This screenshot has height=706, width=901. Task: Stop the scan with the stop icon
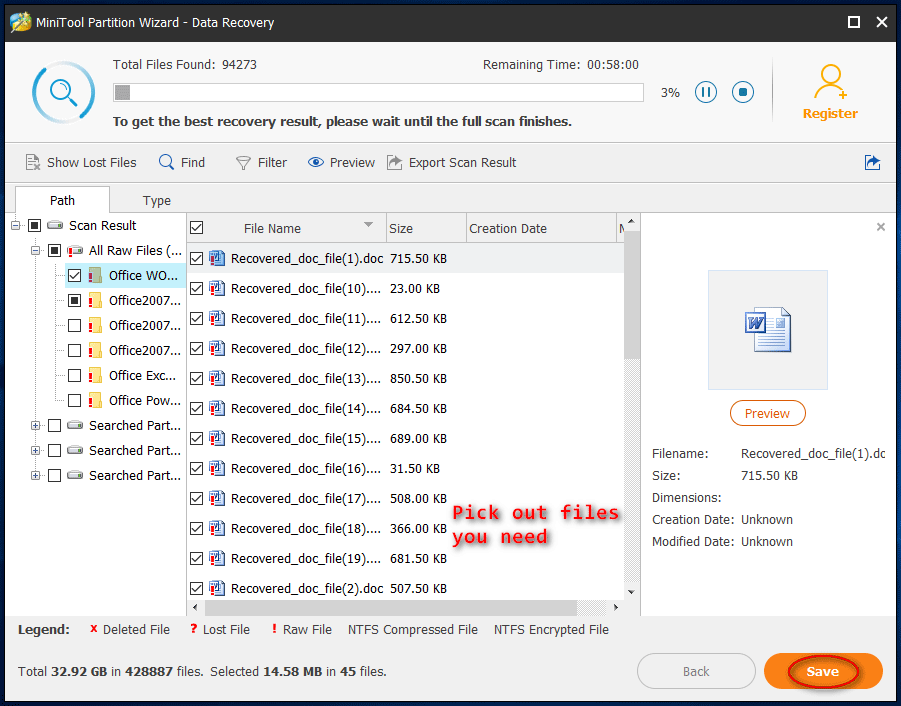click(742, 92)
